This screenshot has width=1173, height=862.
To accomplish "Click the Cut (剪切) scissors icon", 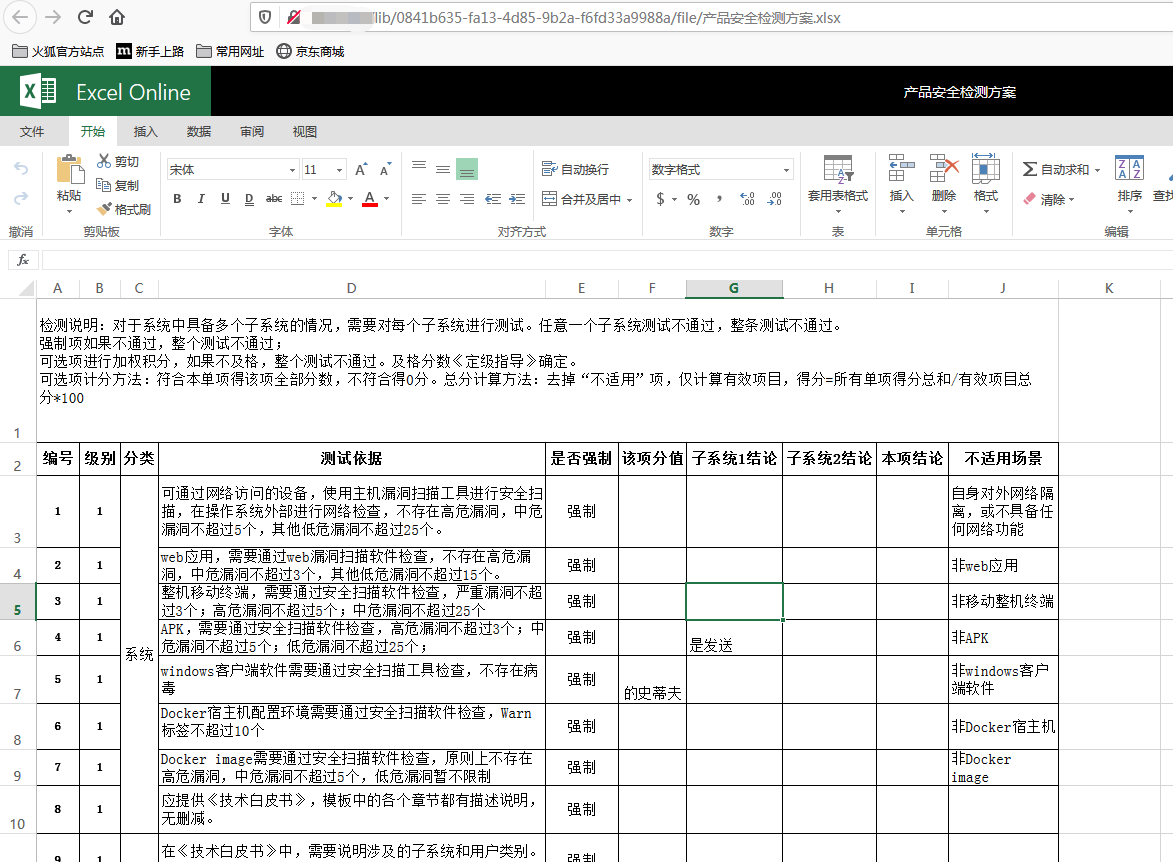I will pyautogui.click(x=104, y=161).
